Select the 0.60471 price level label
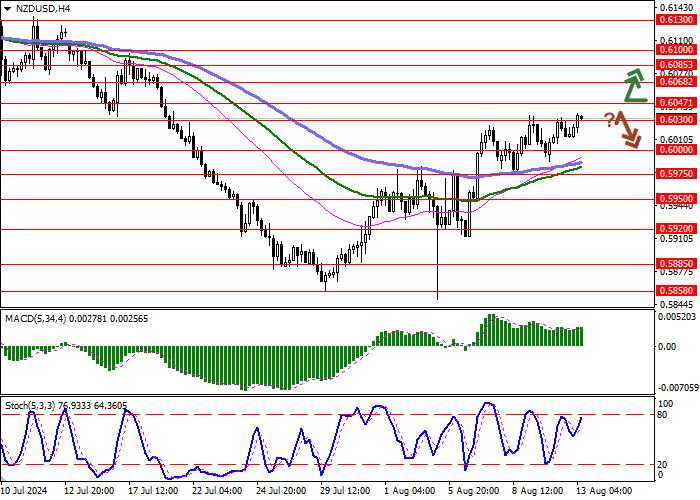This screenshot has width=700, height=500. [676, 103]
